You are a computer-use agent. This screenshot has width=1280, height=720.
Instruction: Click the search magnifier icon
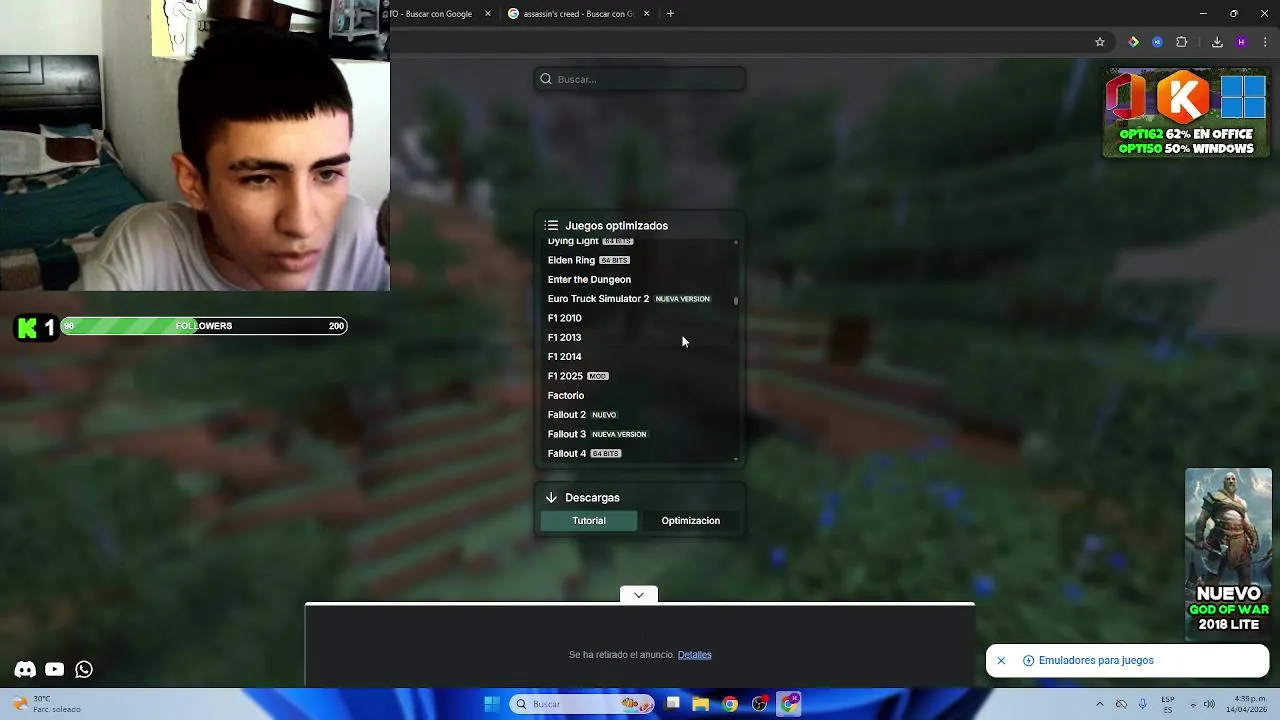pyautogui.click(x=546, y=79)
